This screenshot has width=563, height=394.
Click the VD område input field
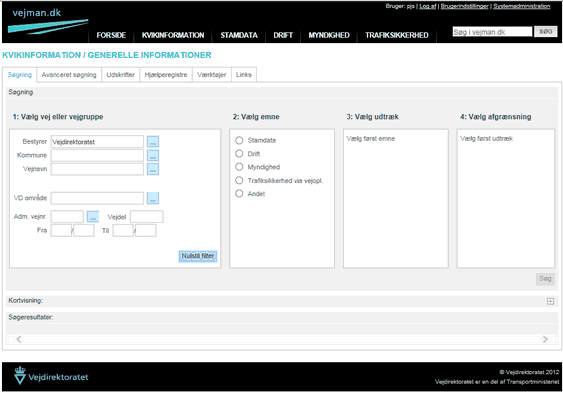click(x=97, y=198)
